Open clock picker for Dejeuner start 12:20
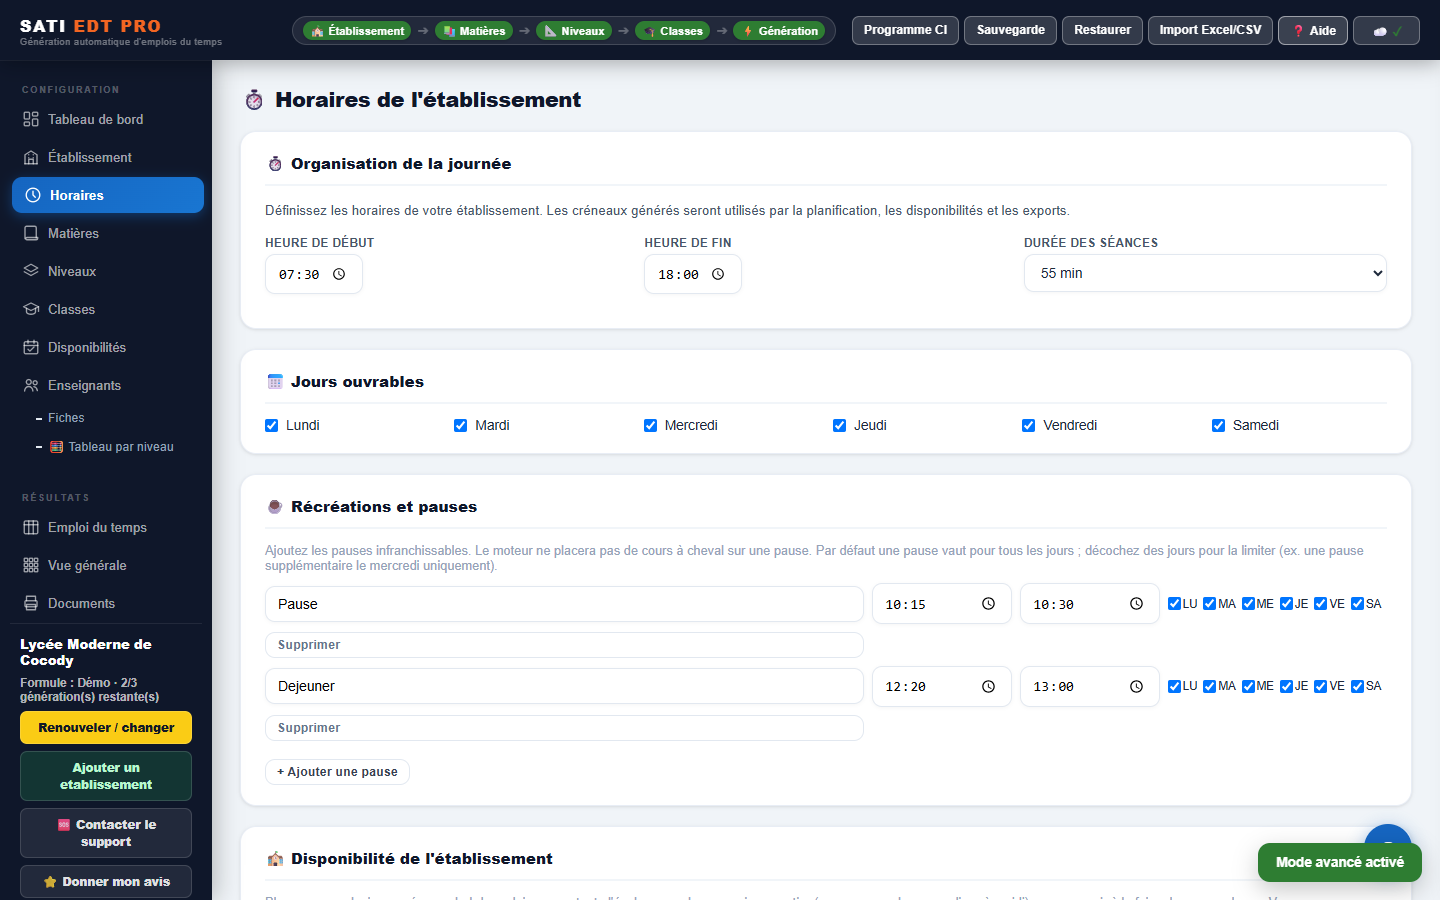This screenshot has width=1440, height=900. click(x=988, y=687)
